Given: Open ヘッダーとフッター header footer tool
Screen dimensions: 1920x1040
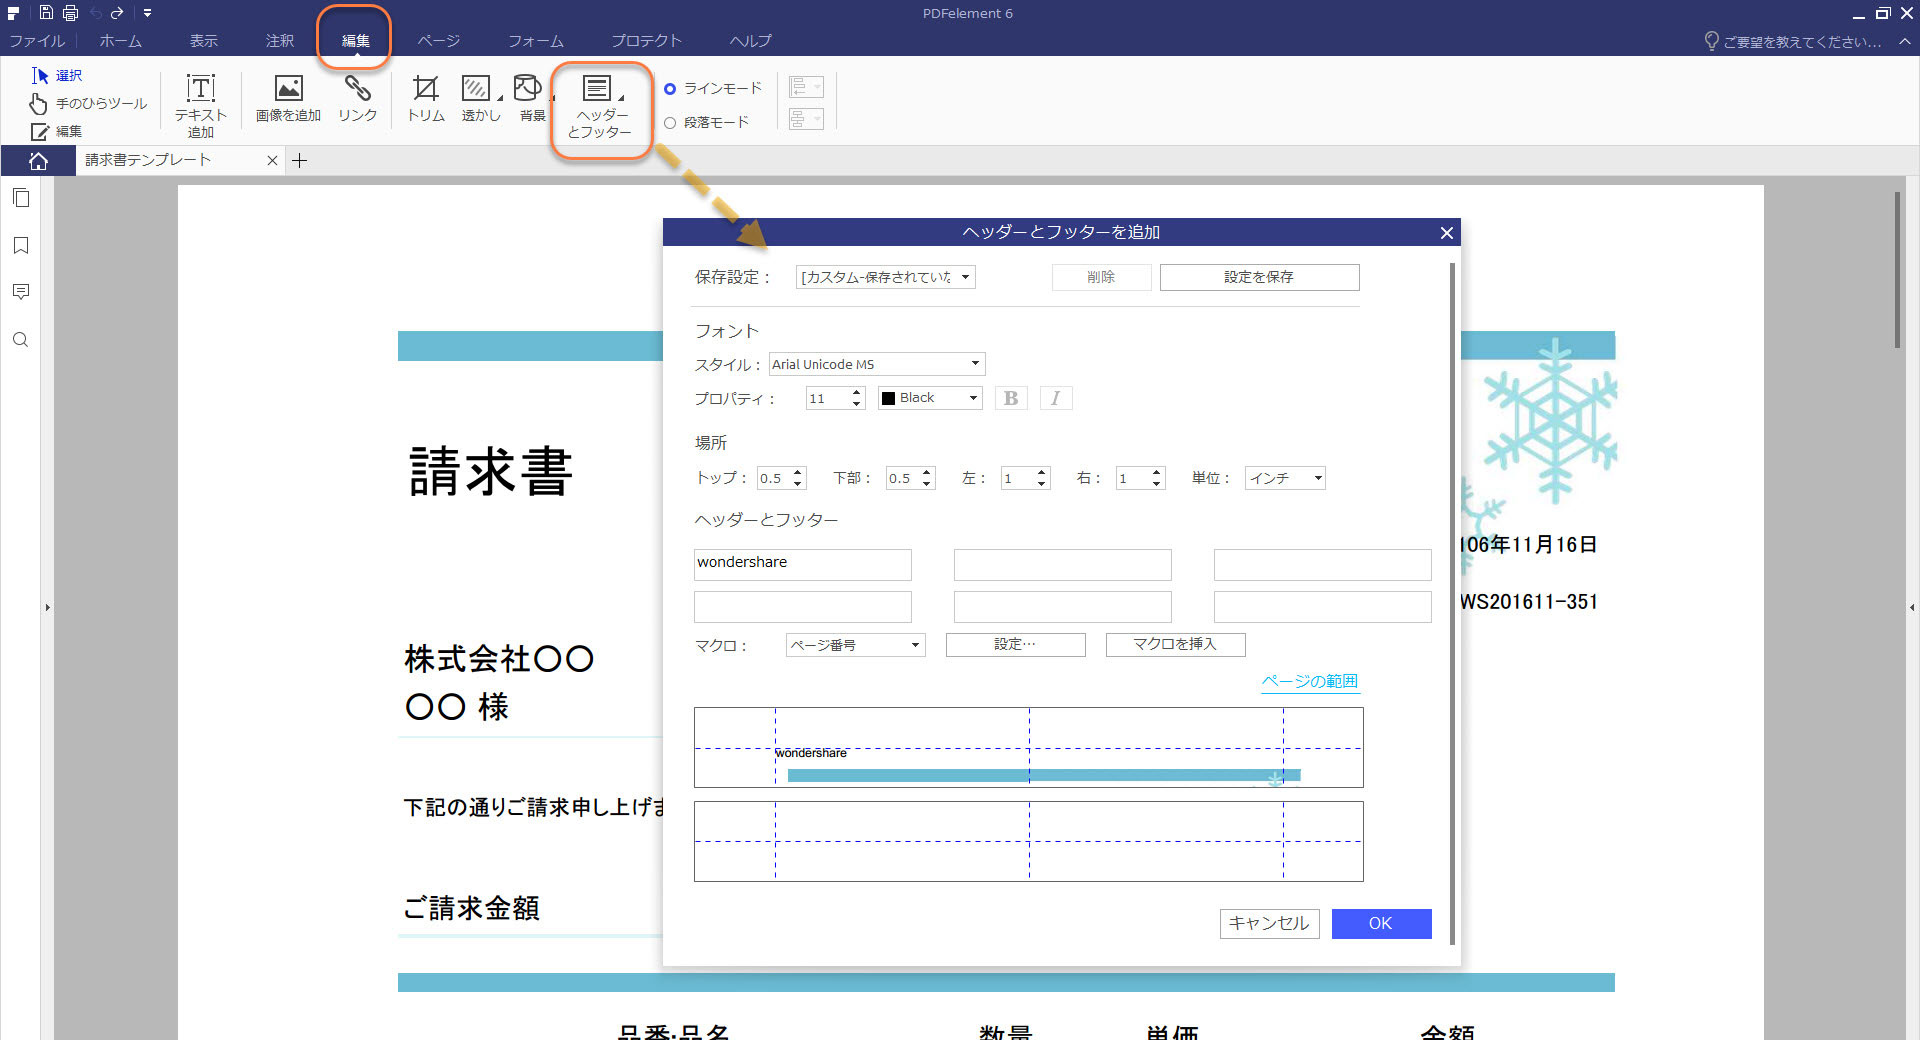Looking at the screenshot, I should [600, 107].
